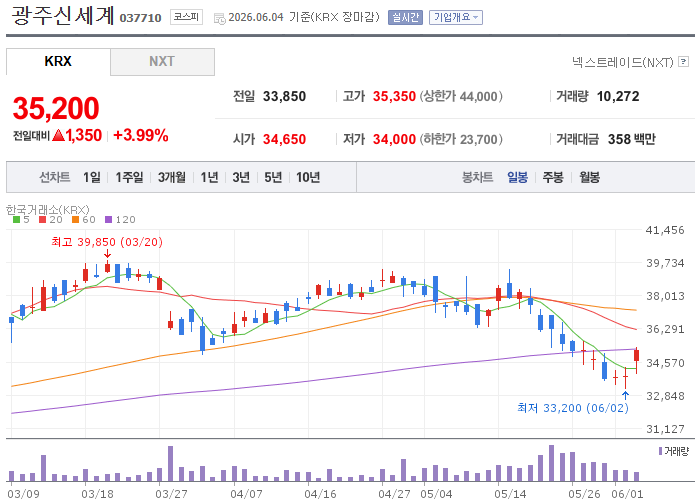
Task: Select the 1년 line chart period
Action: [209, 177]
